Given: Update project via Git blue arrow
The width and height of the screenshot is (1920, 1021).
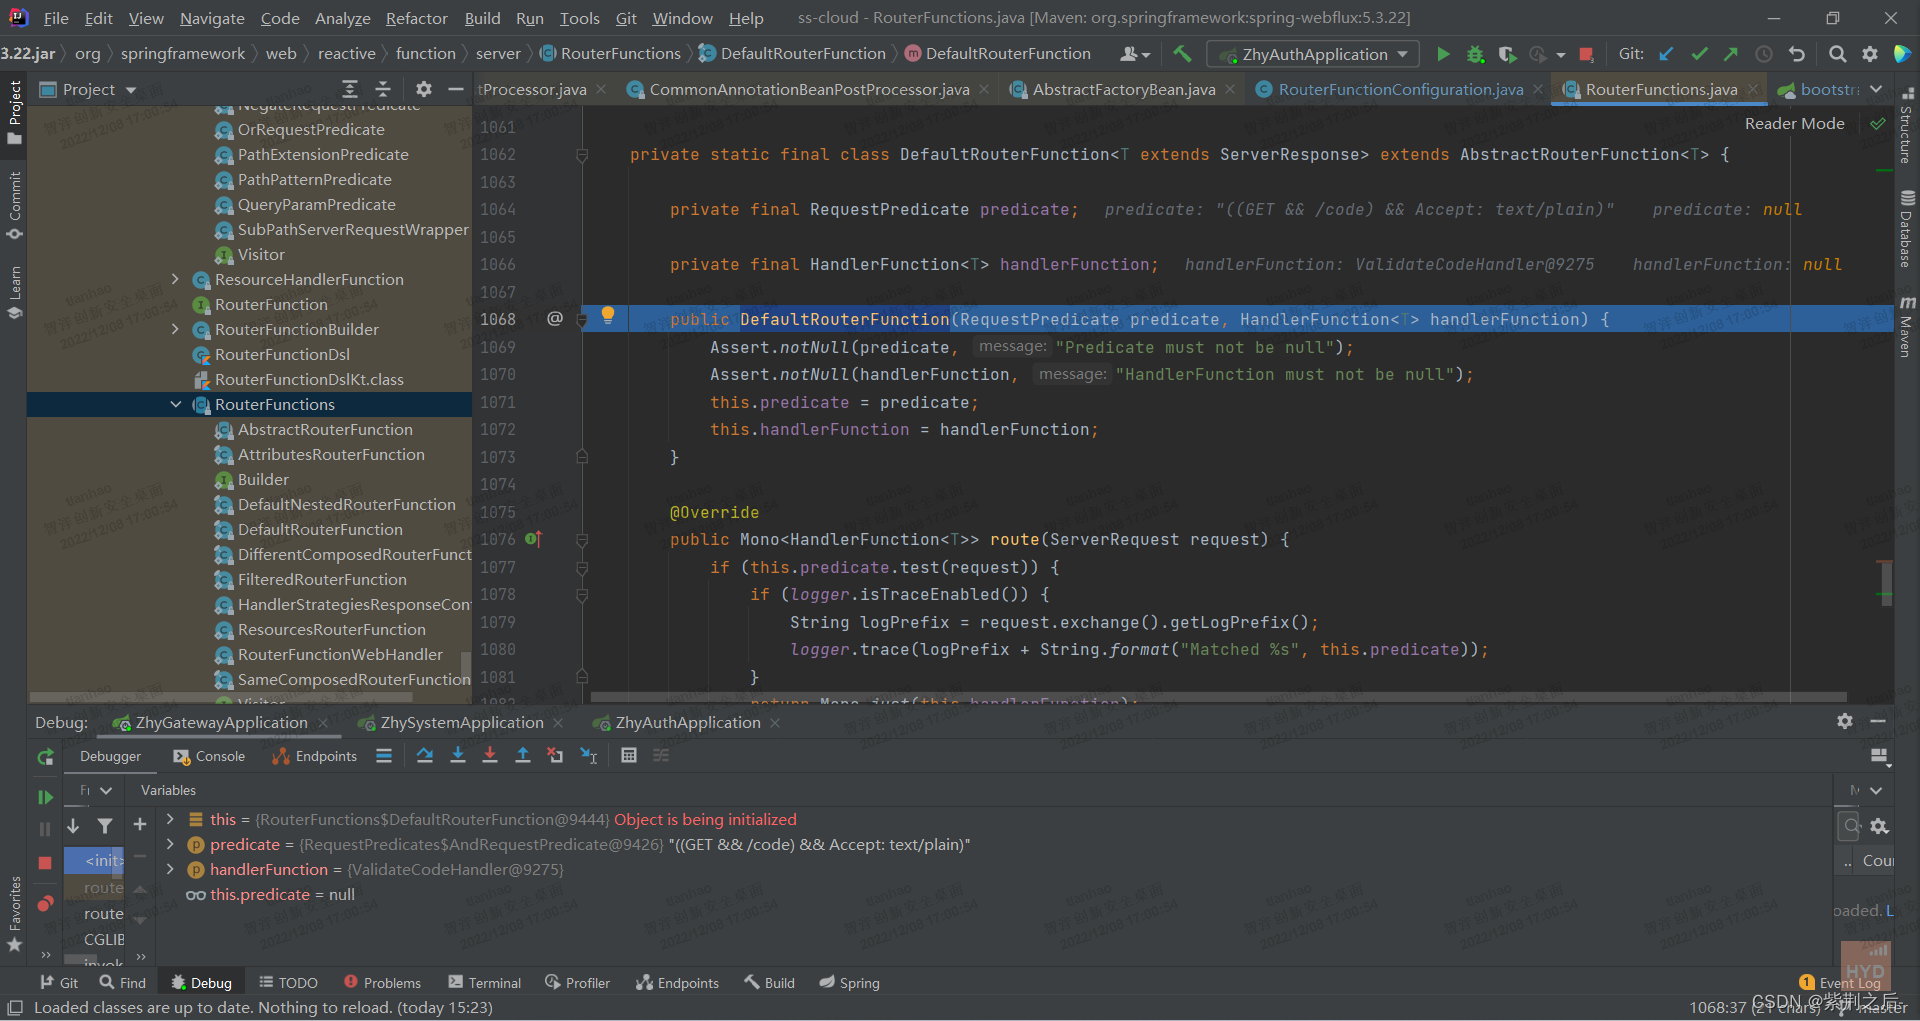Looking at the screenshot, I should tap(1666, 54).
